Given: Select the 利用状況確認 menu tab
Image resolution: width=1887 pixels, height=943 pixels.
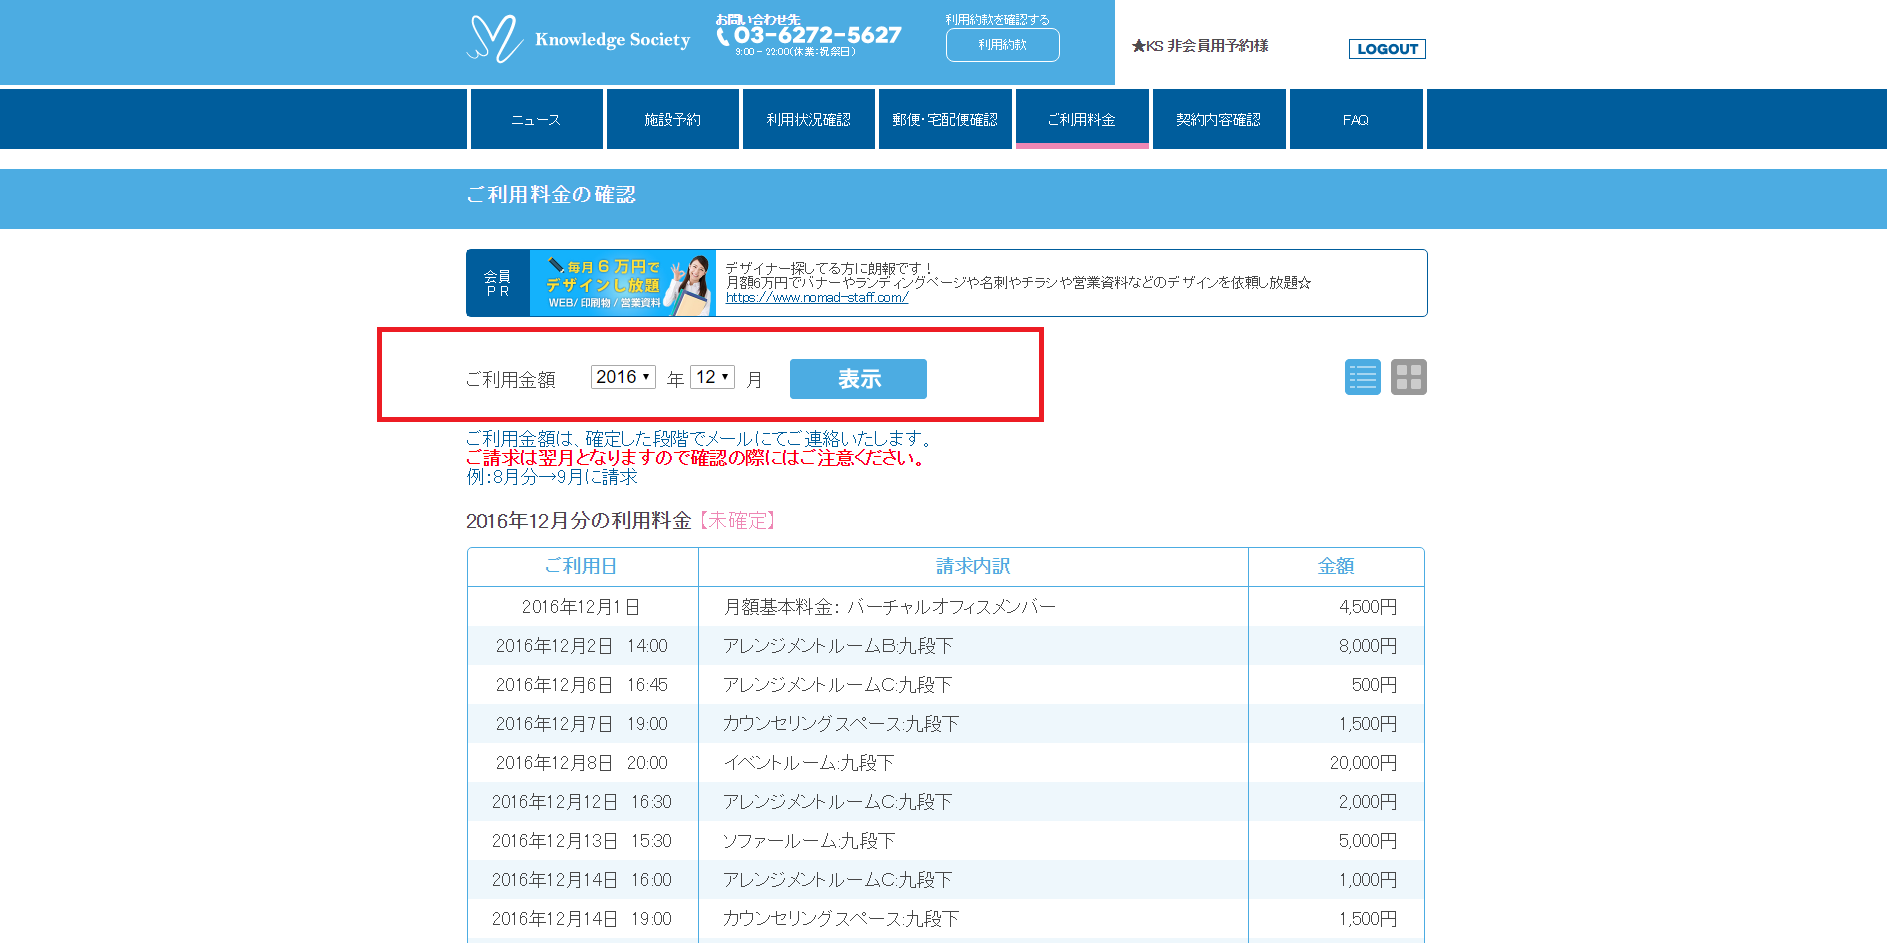Looking at the screenshot, I should 808,120.
